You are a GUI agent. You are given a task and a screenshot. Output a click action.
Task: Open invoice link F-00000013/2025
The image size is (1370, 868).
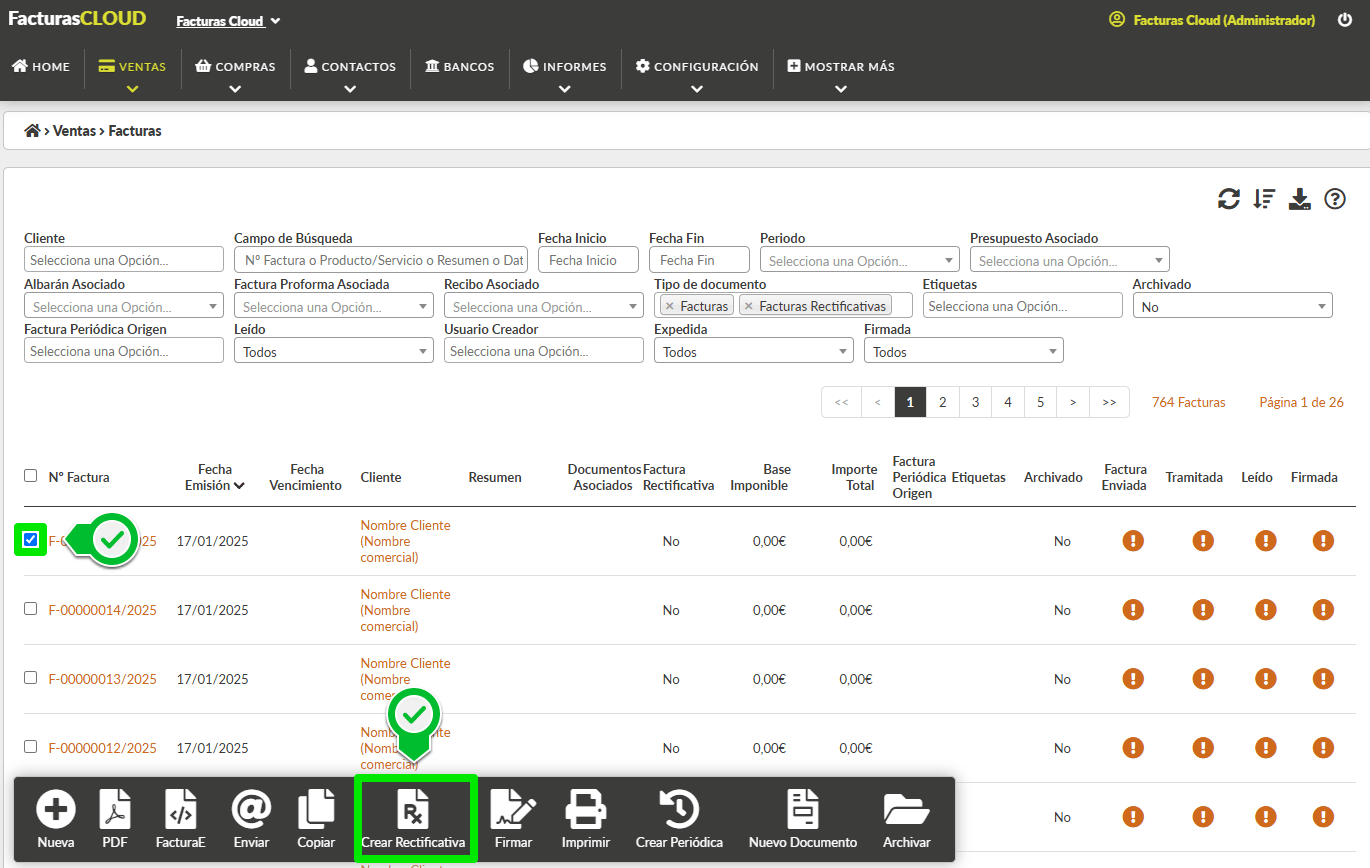tap(103, 679)
